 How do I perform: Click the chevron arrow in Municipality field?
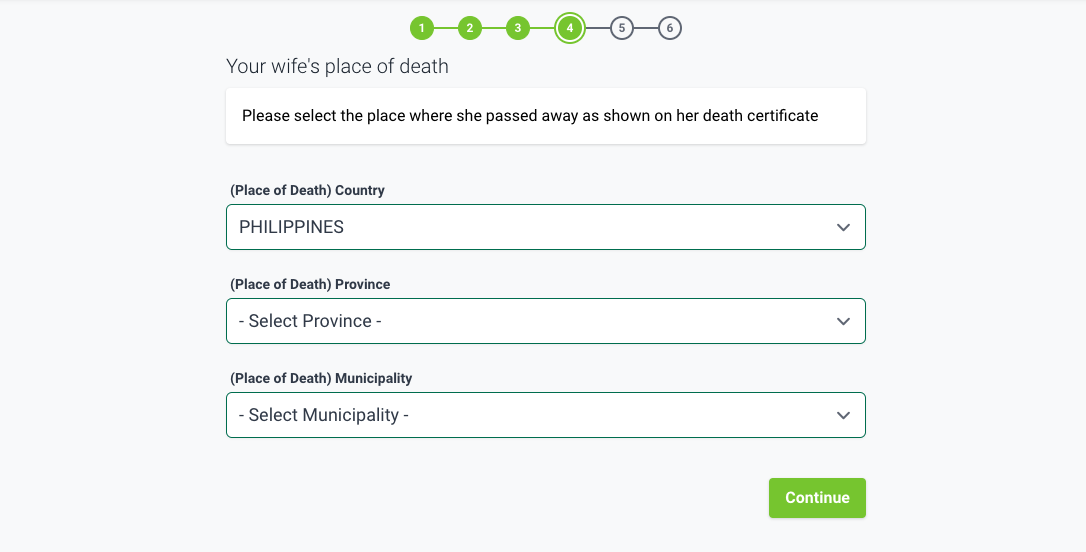click(843, 416)
